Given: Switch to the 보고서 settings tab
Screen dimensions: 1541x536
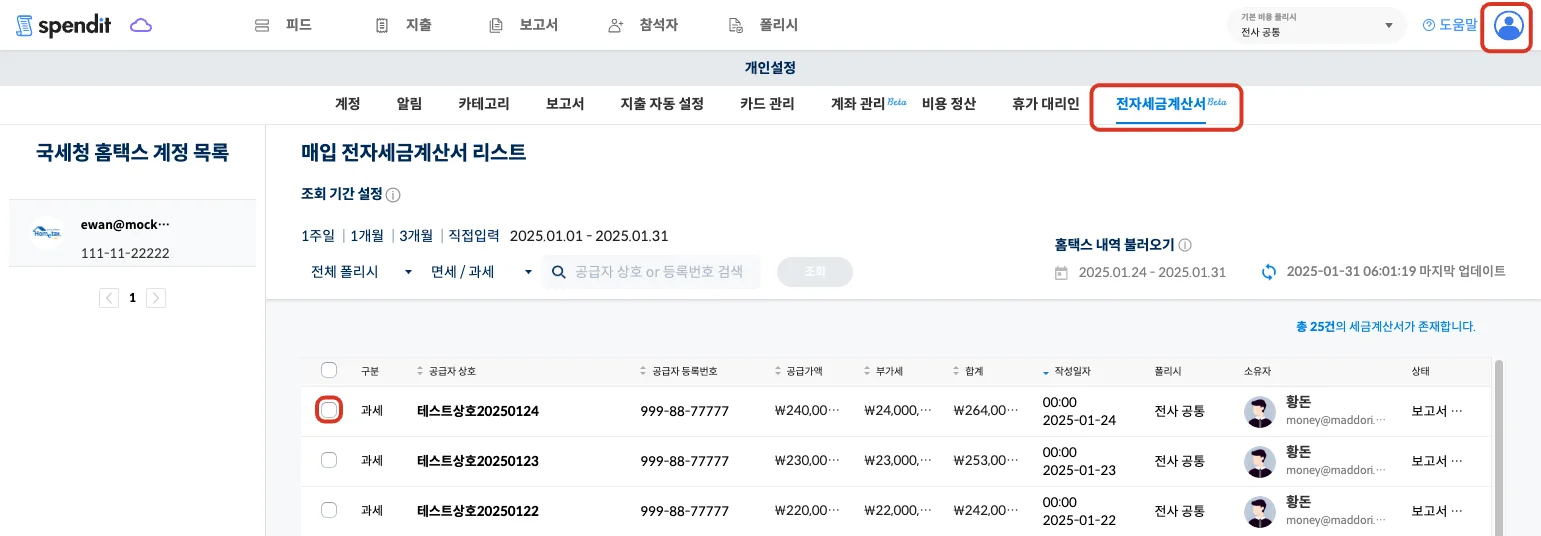Looking at the screenshot, I should point(565,104).
